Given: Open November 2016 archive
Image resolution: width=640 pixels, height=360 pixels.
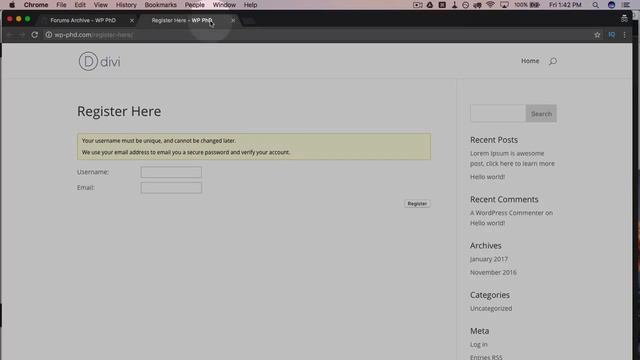Looking at the screenshot, I should tap(493, 272).
